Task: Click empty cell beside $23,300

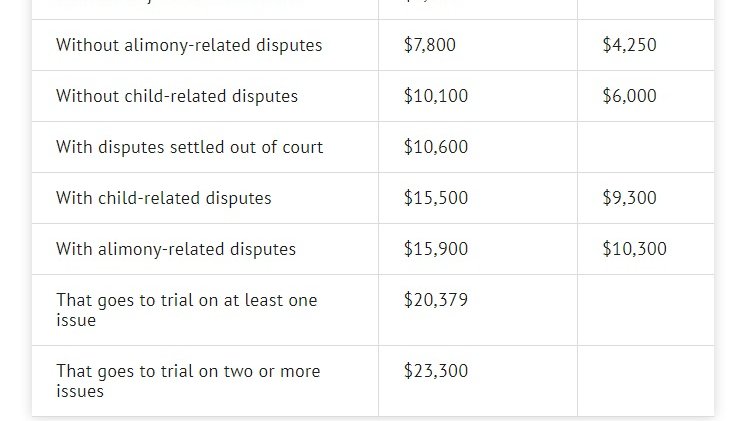Action: [x=645, y=380]
